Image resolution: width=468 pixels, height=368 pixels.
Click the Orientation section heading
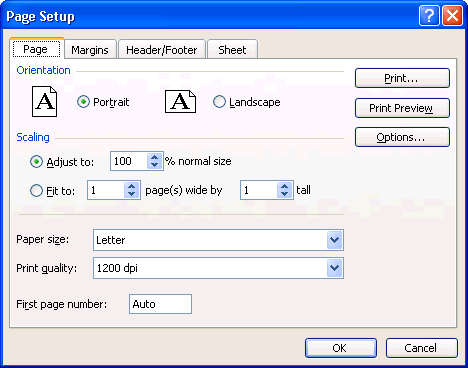coord(43,70)
